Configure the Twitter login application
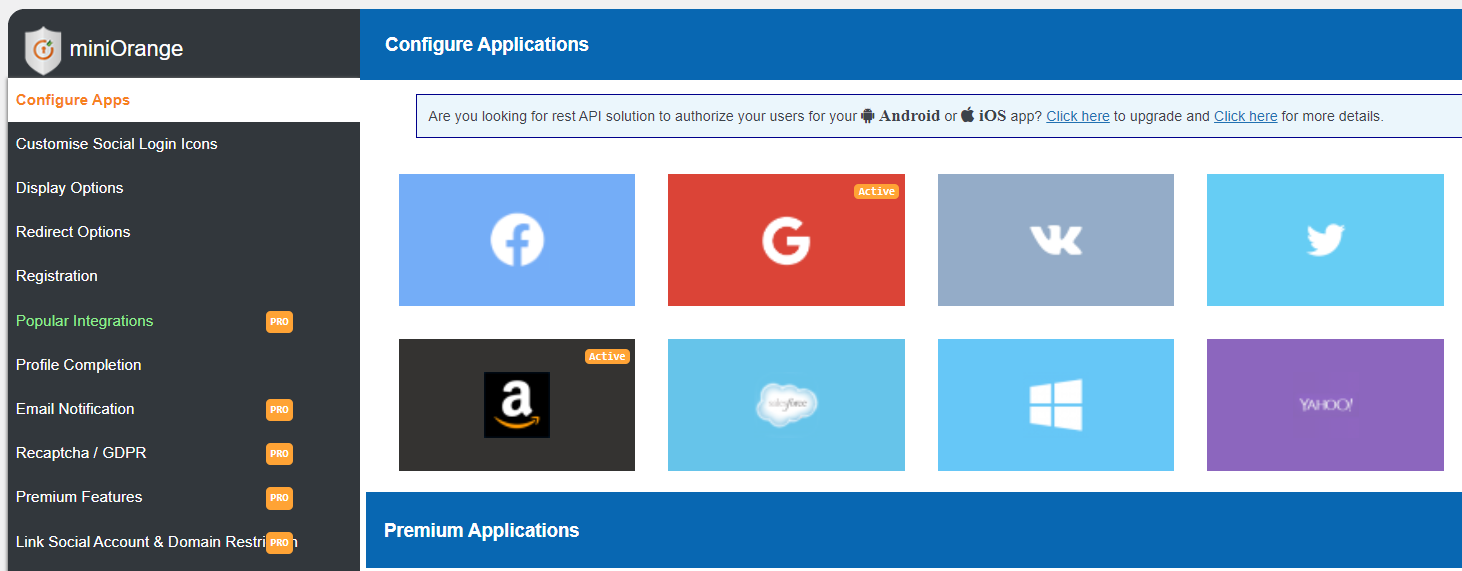 (1325, 240)
